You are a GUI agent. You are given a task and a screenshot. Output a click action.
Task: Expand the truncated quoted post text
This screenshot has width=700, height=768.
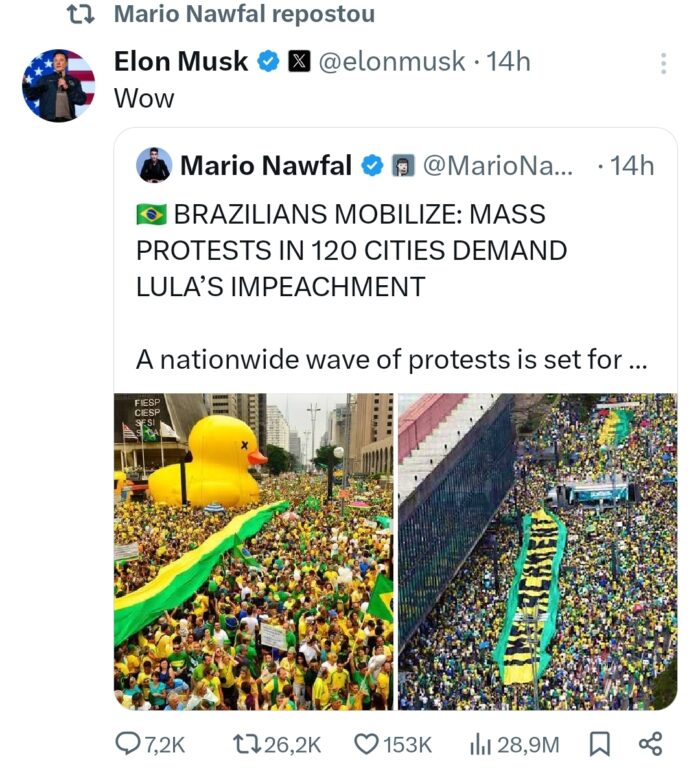click(x=392, y=359)
